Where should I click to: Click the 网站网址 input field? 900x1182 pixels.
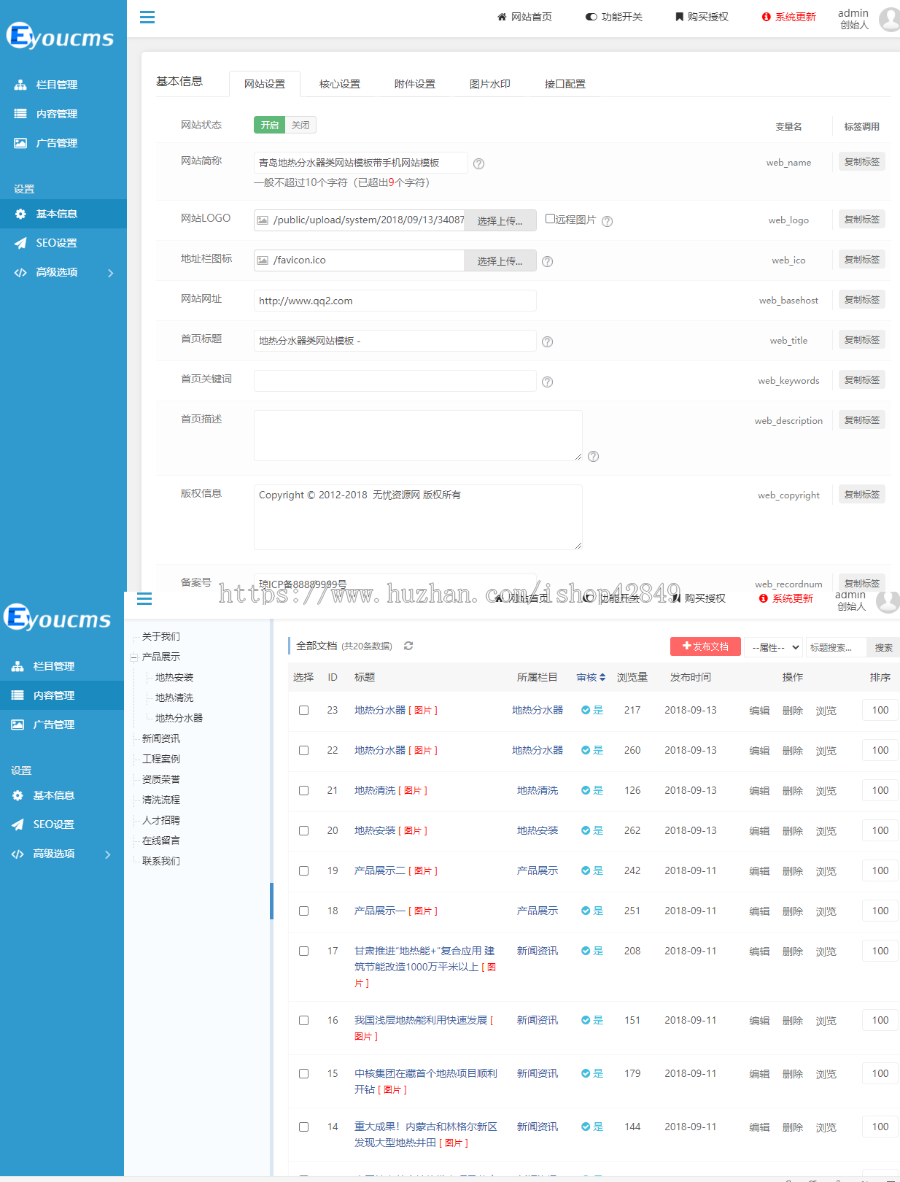pyautogui.click(x=395, y=301)
